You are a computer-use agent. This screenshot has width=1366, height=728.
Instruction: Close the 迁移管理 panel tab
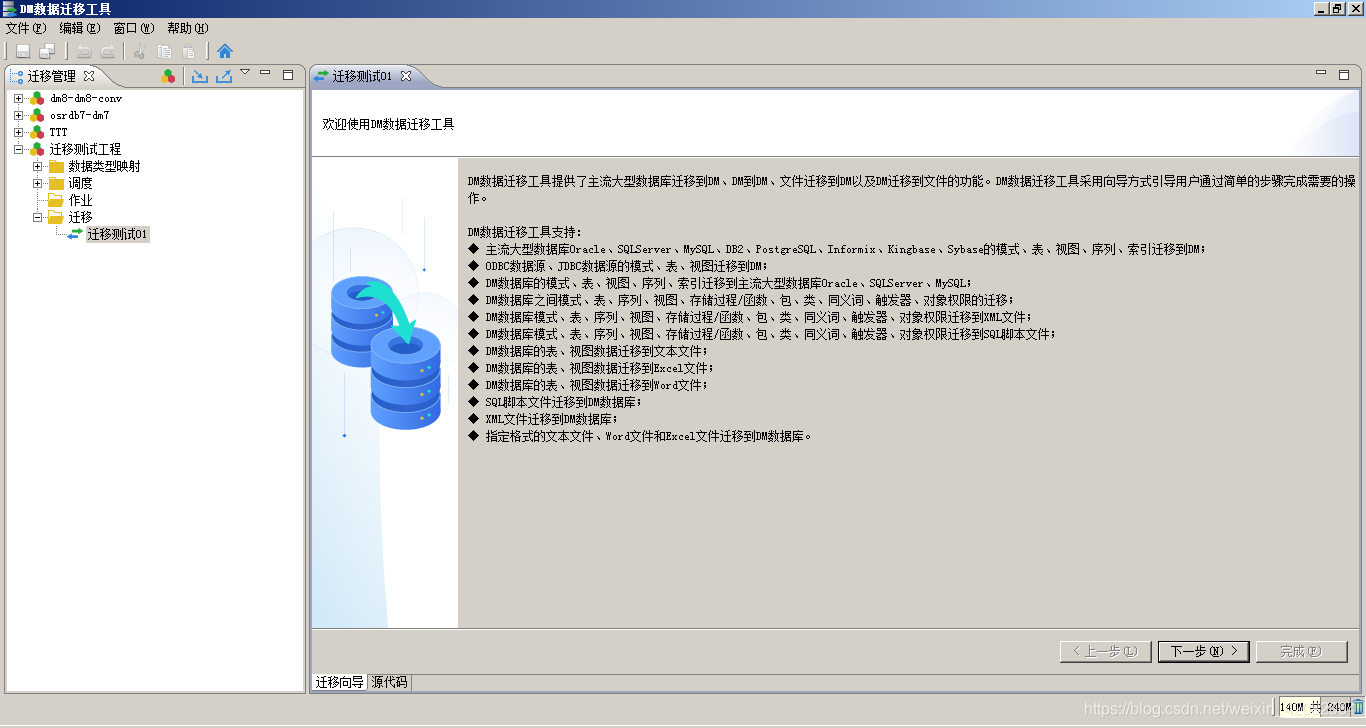[x=88, y=76]
